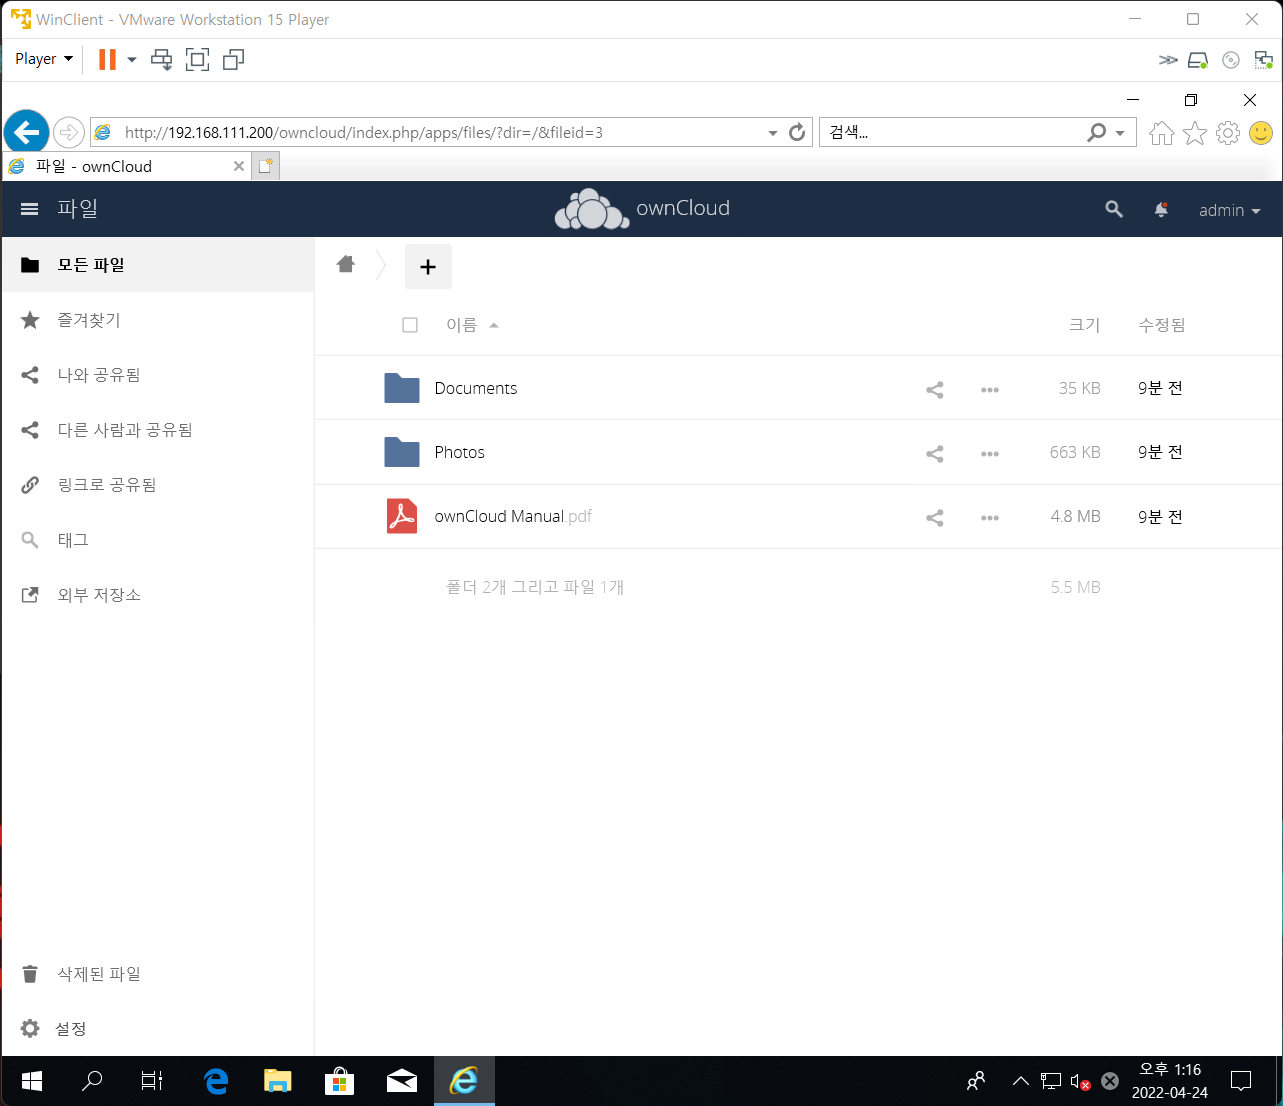Image resolution: width=1283 pixels, height=1106 pixels.
Task: Show files shared by link
Action: click(158, 485)
